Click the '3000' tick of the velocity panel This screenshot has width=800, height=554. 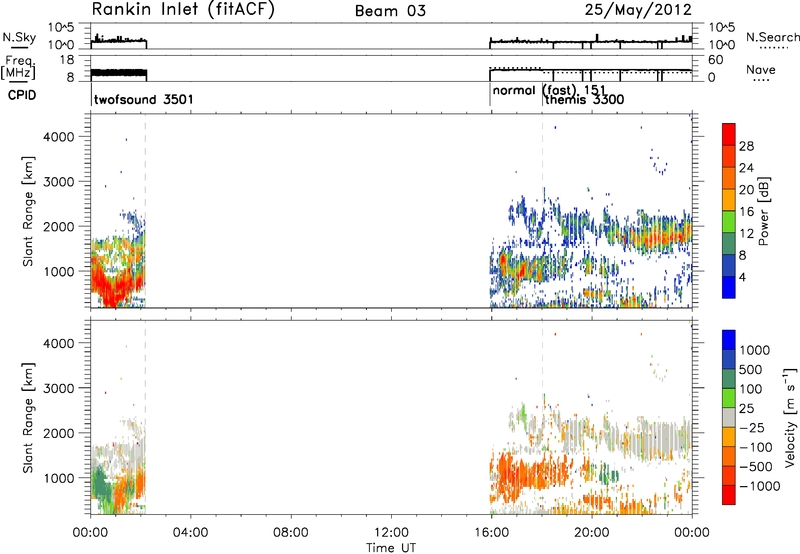pos(58,388)
